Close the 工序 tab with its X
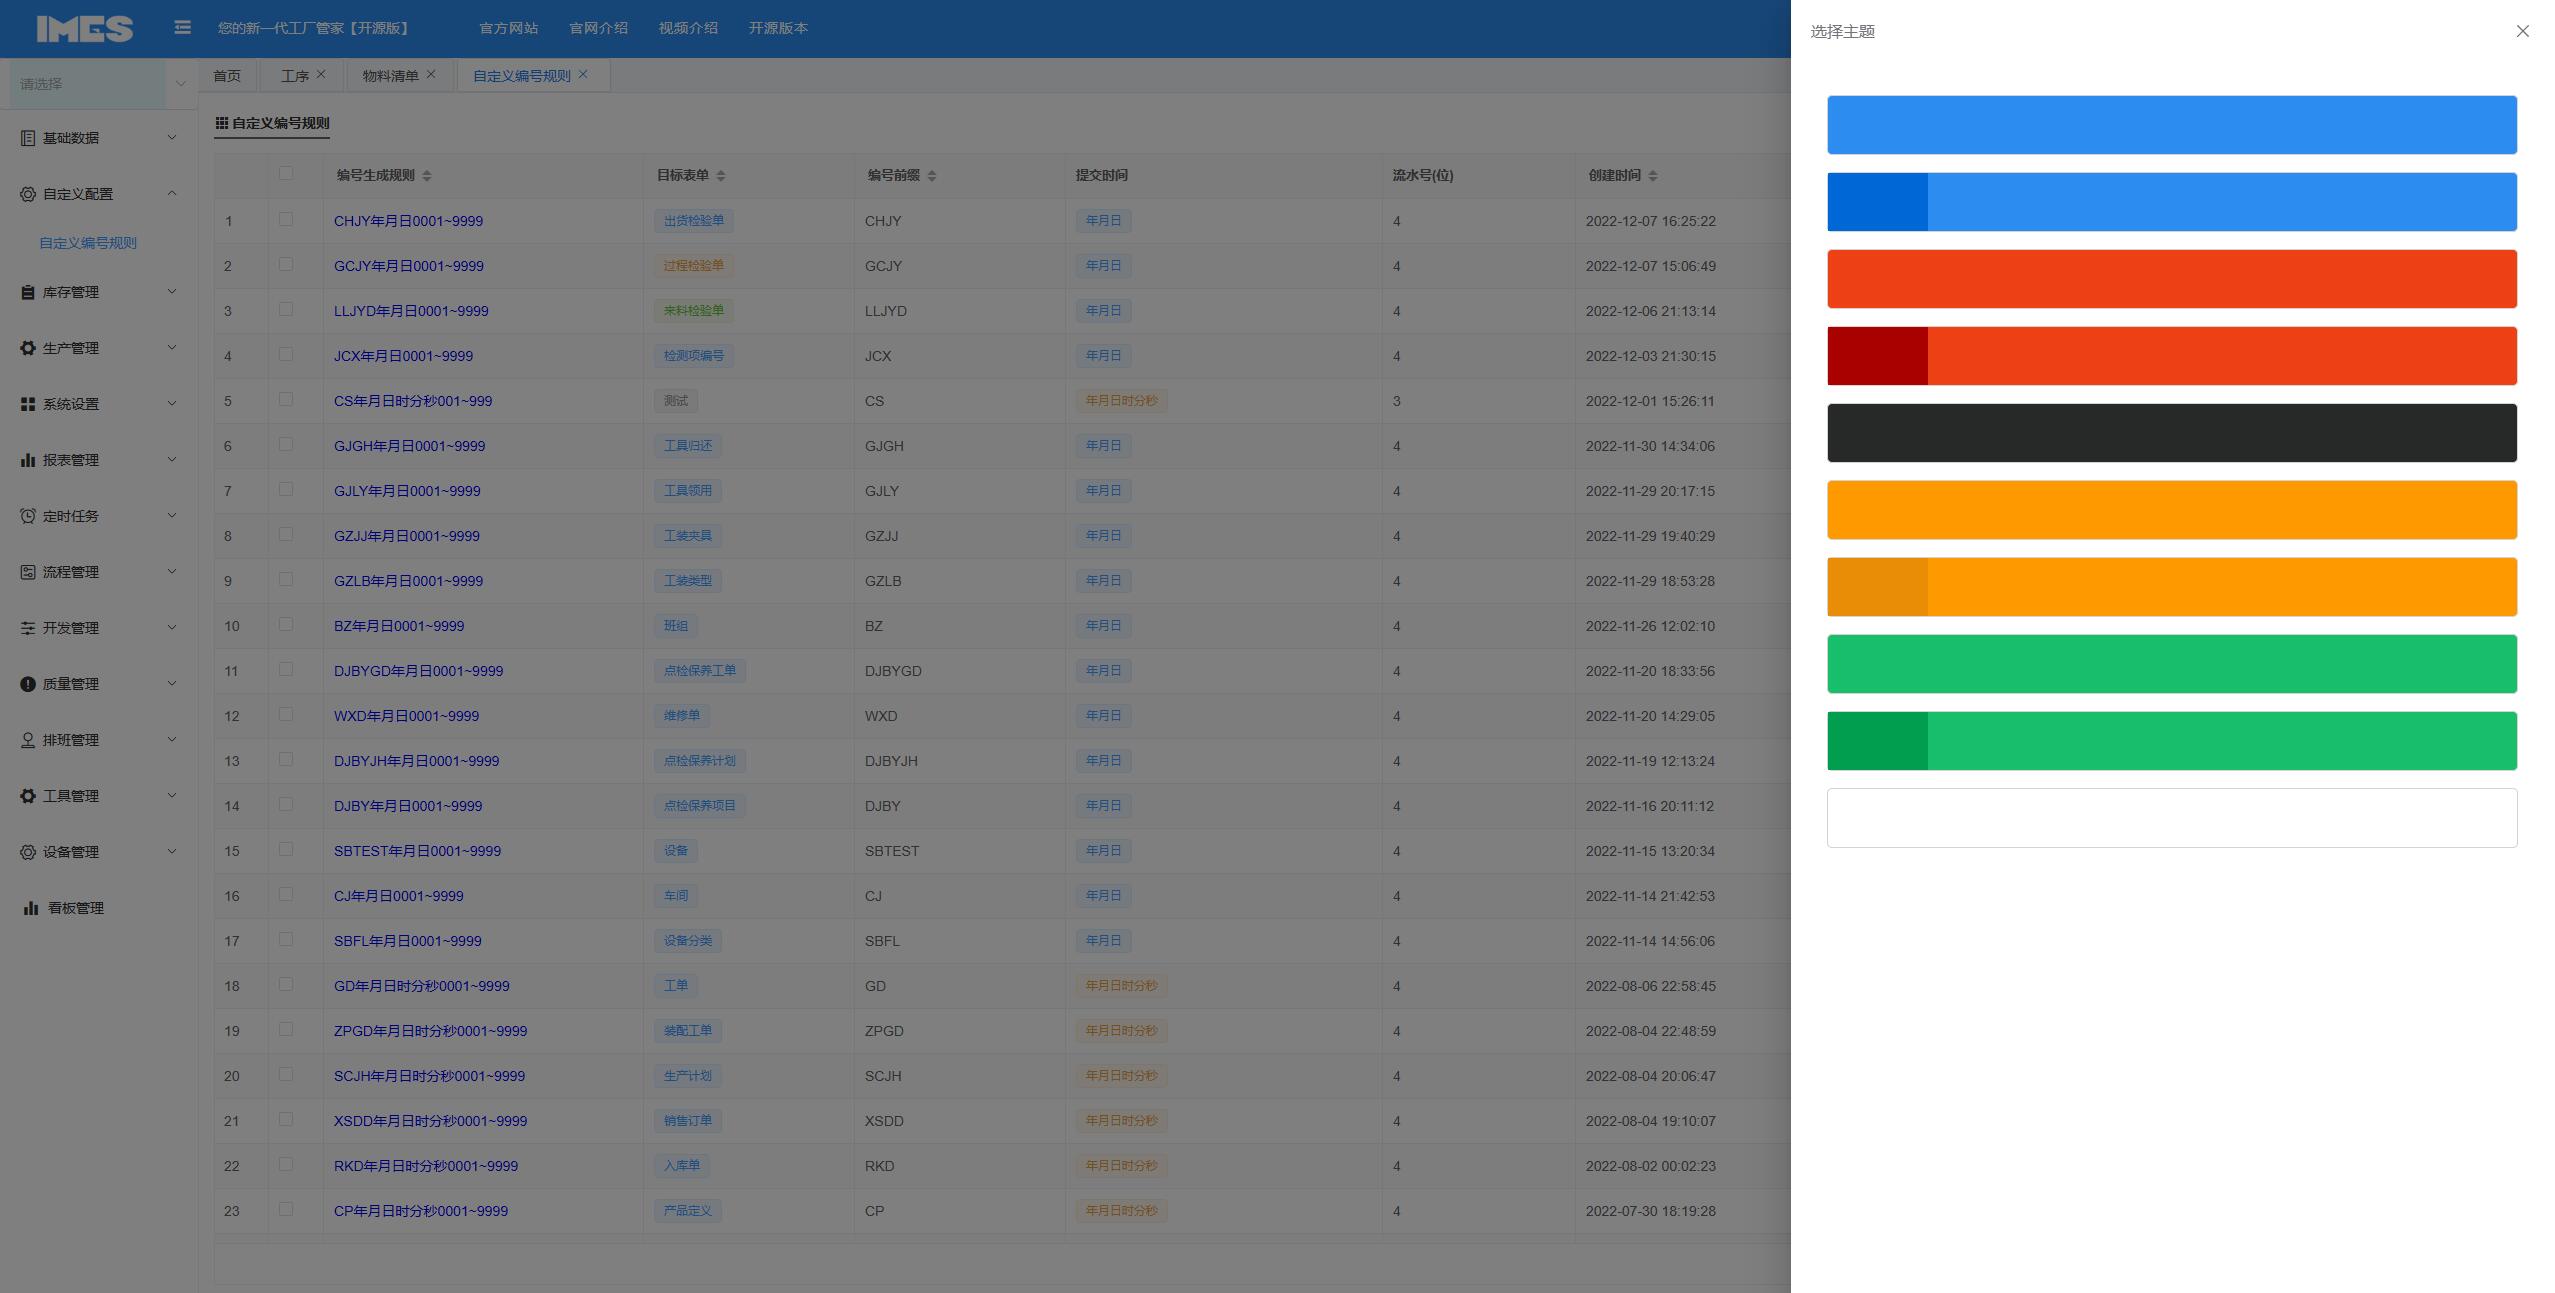2555x1293 pixels. pos(321,74)
